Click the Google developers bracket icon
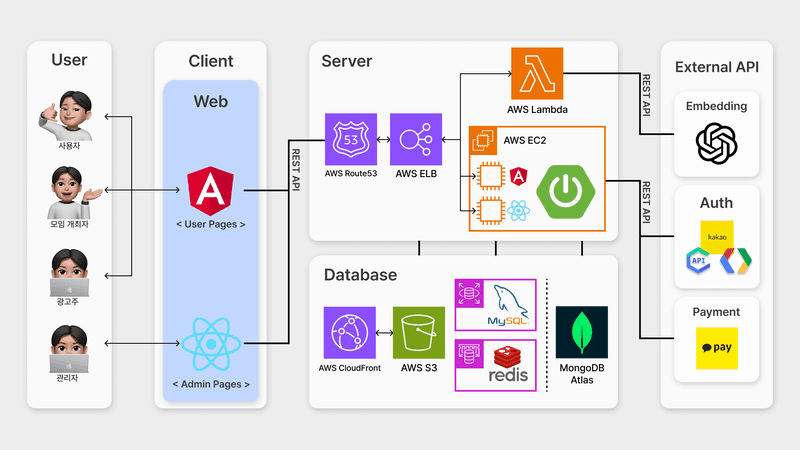 tap(736, 261)
